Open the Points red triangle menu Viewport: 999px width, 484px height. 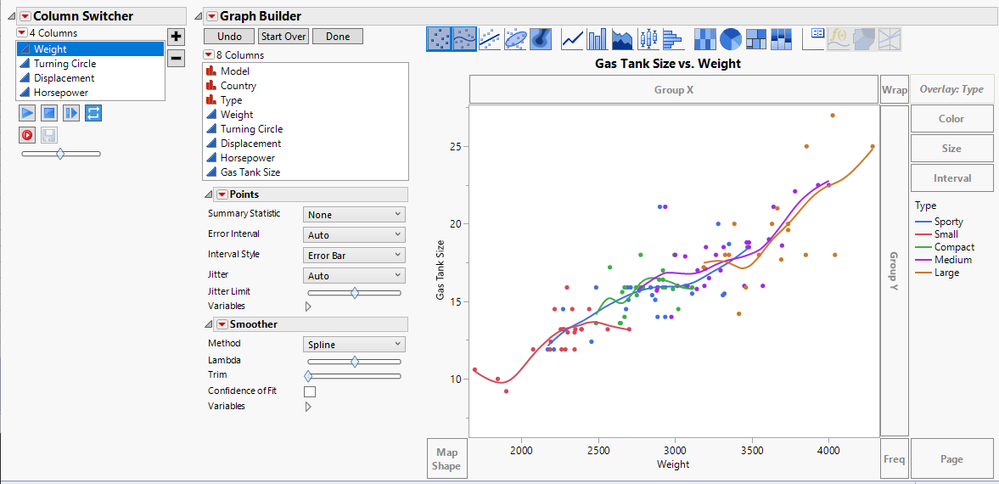pos(222,194)
